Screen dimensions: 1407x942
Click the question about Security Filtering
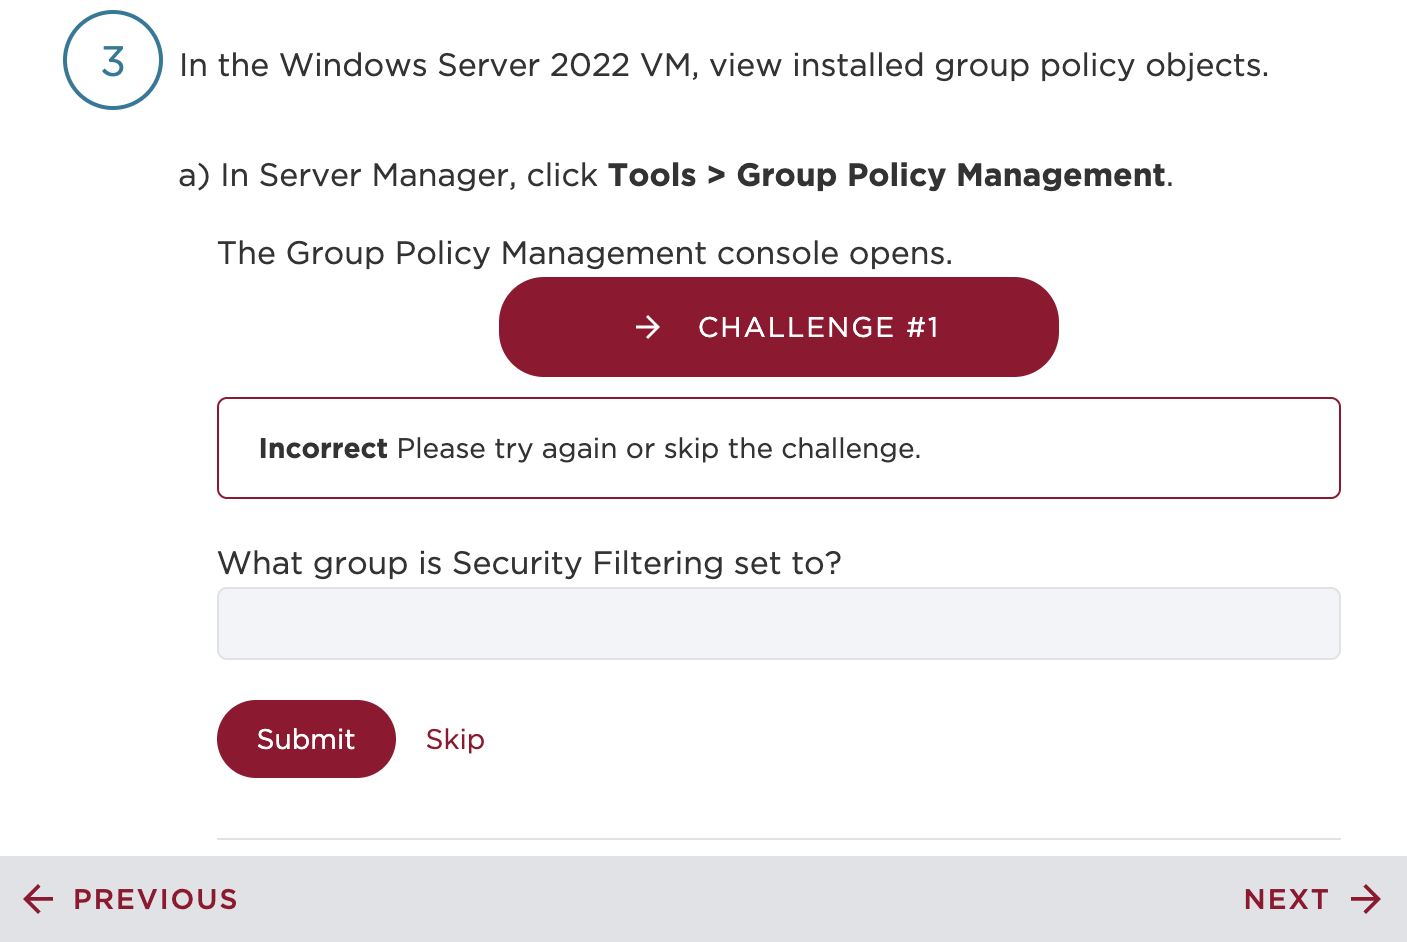point(530,563)
